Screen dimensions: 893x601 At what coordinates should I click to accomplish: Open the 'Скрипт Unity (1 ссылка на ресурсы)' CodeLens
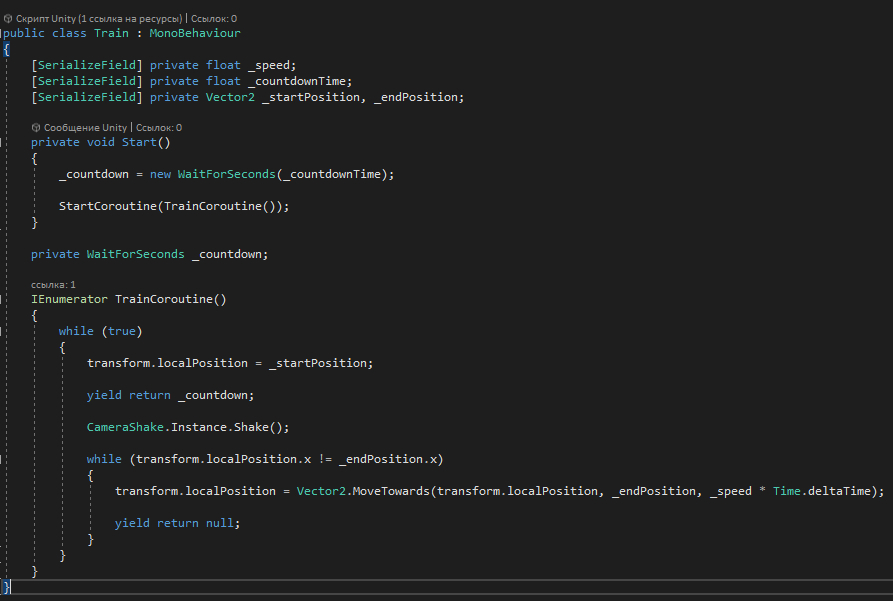pos(98,18)
